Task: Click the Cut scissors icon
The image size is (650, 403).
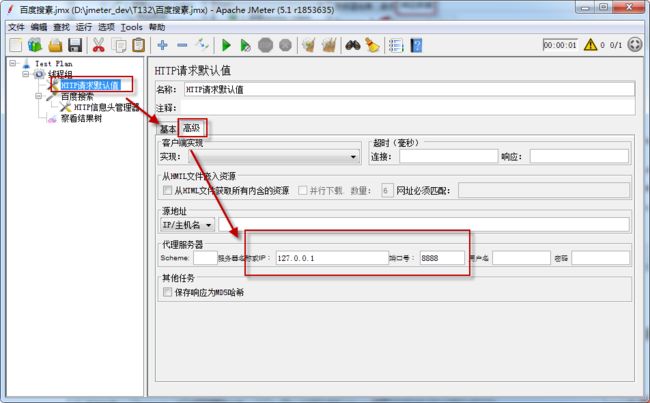Action: 99,45
